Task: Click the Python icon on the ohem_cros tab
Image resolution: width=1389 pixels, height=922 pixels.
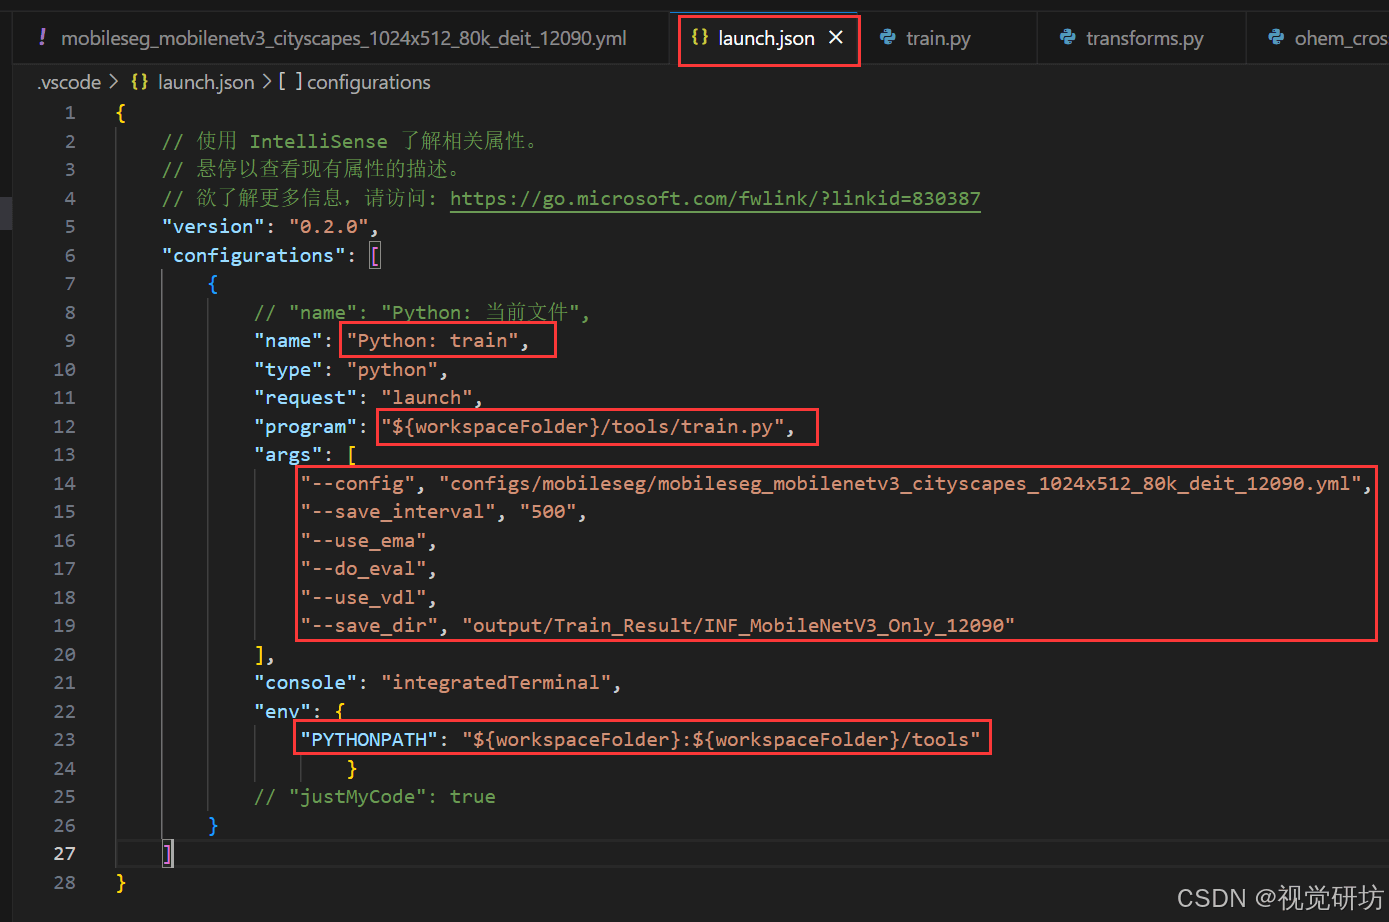Action: (x=1276, y=38)
